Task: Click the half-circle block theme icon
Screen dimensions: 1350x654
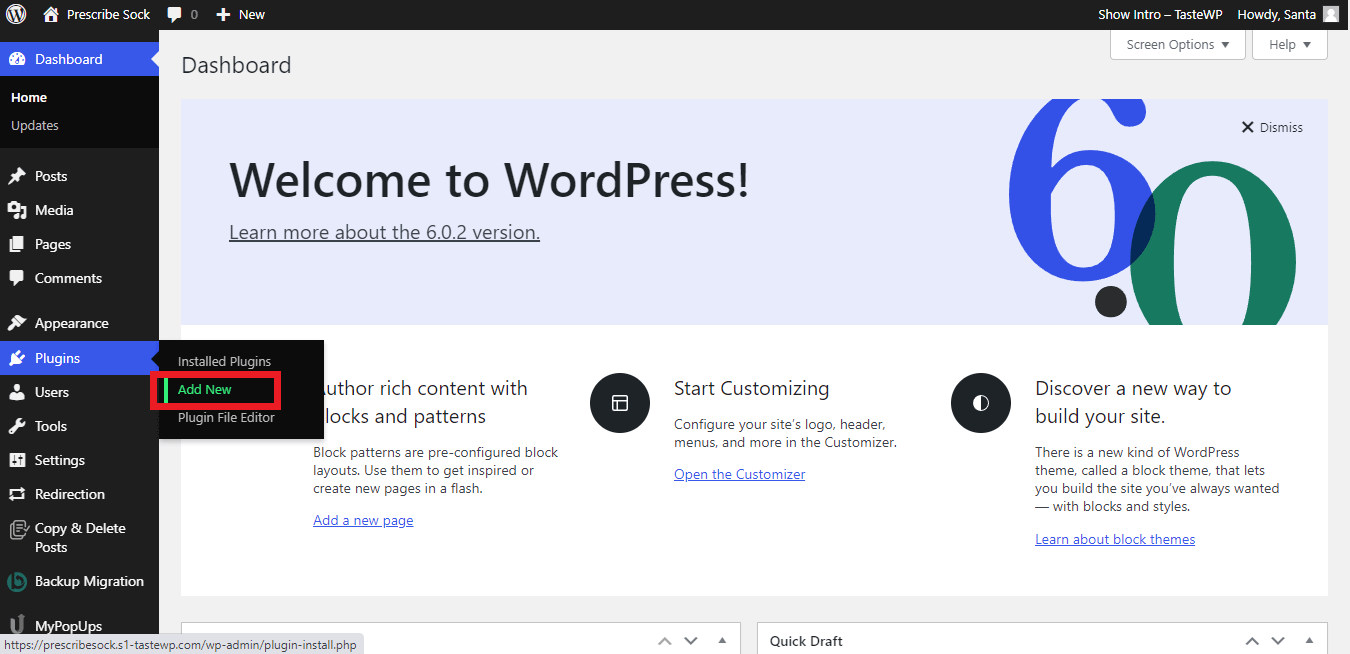Action: coord(981,403)
